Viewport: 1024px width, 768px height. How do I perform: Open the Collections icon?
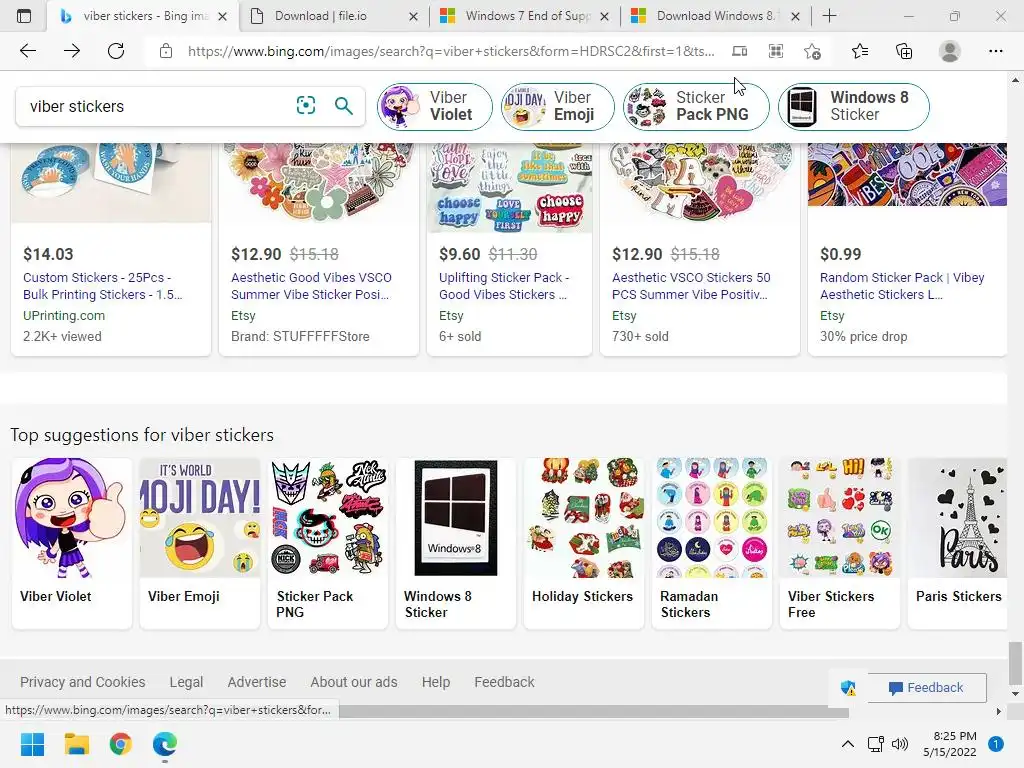tap(904, 51)
